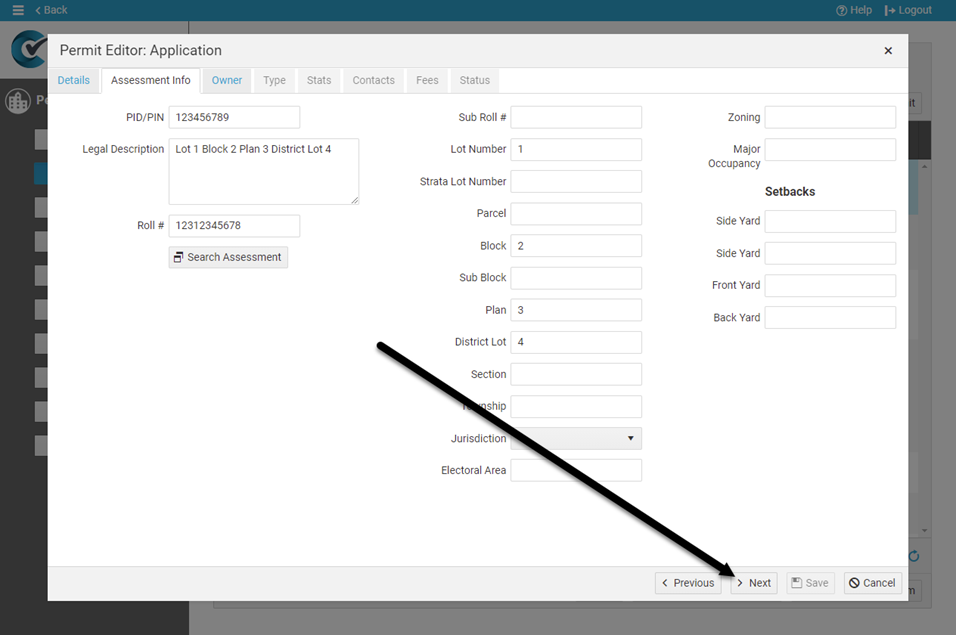Expand the Jurisdiction dropdown
This screenshot has width=956, height=635.
pos(576,438)
